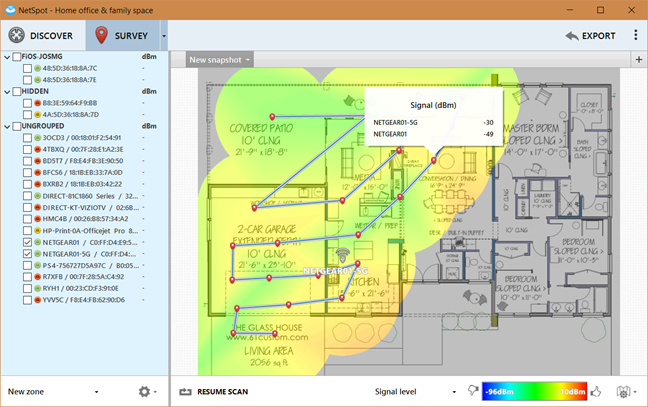Select the 4TBXQ network row
This screenshot has height=407, width=648.
click(84, 149)
